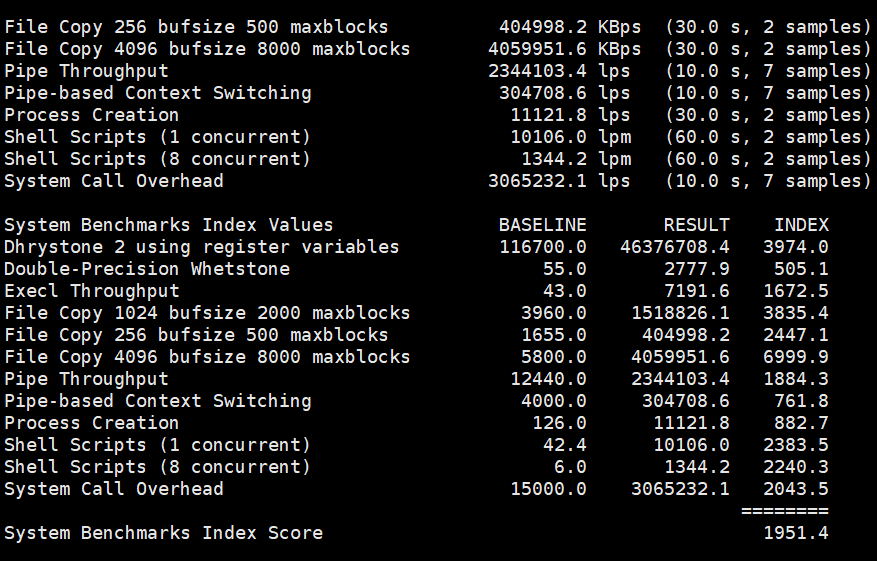Click the RESULT column header

point(696,225)
